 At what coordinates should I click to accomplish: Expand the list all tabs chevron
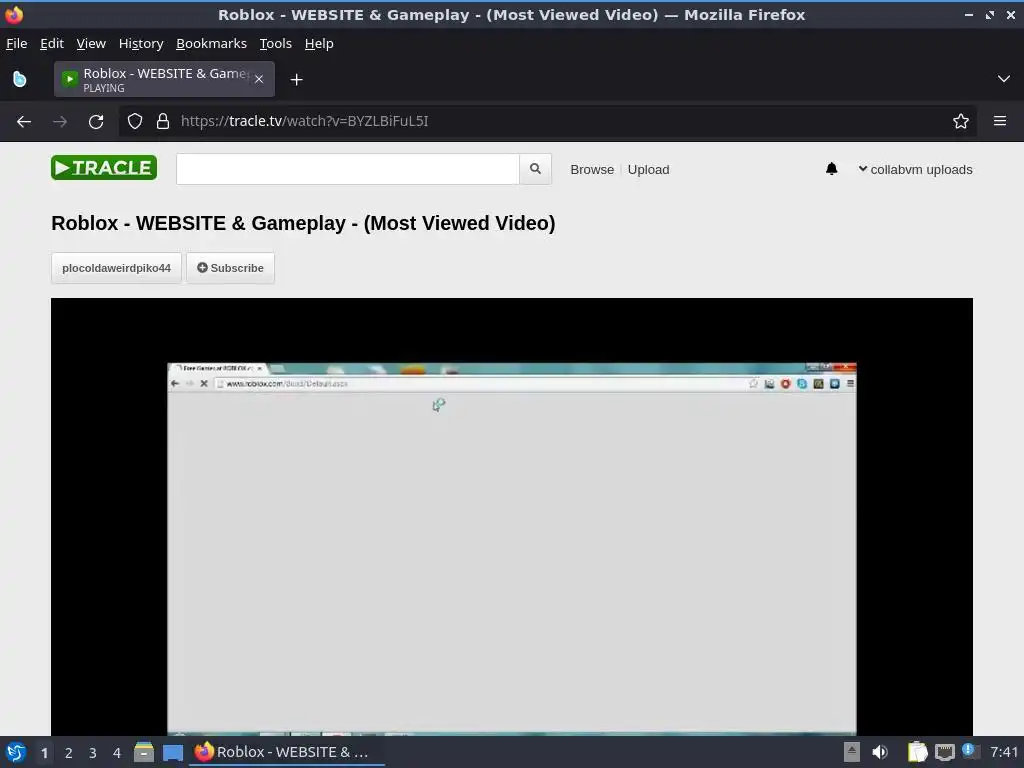pos(1003,79)
